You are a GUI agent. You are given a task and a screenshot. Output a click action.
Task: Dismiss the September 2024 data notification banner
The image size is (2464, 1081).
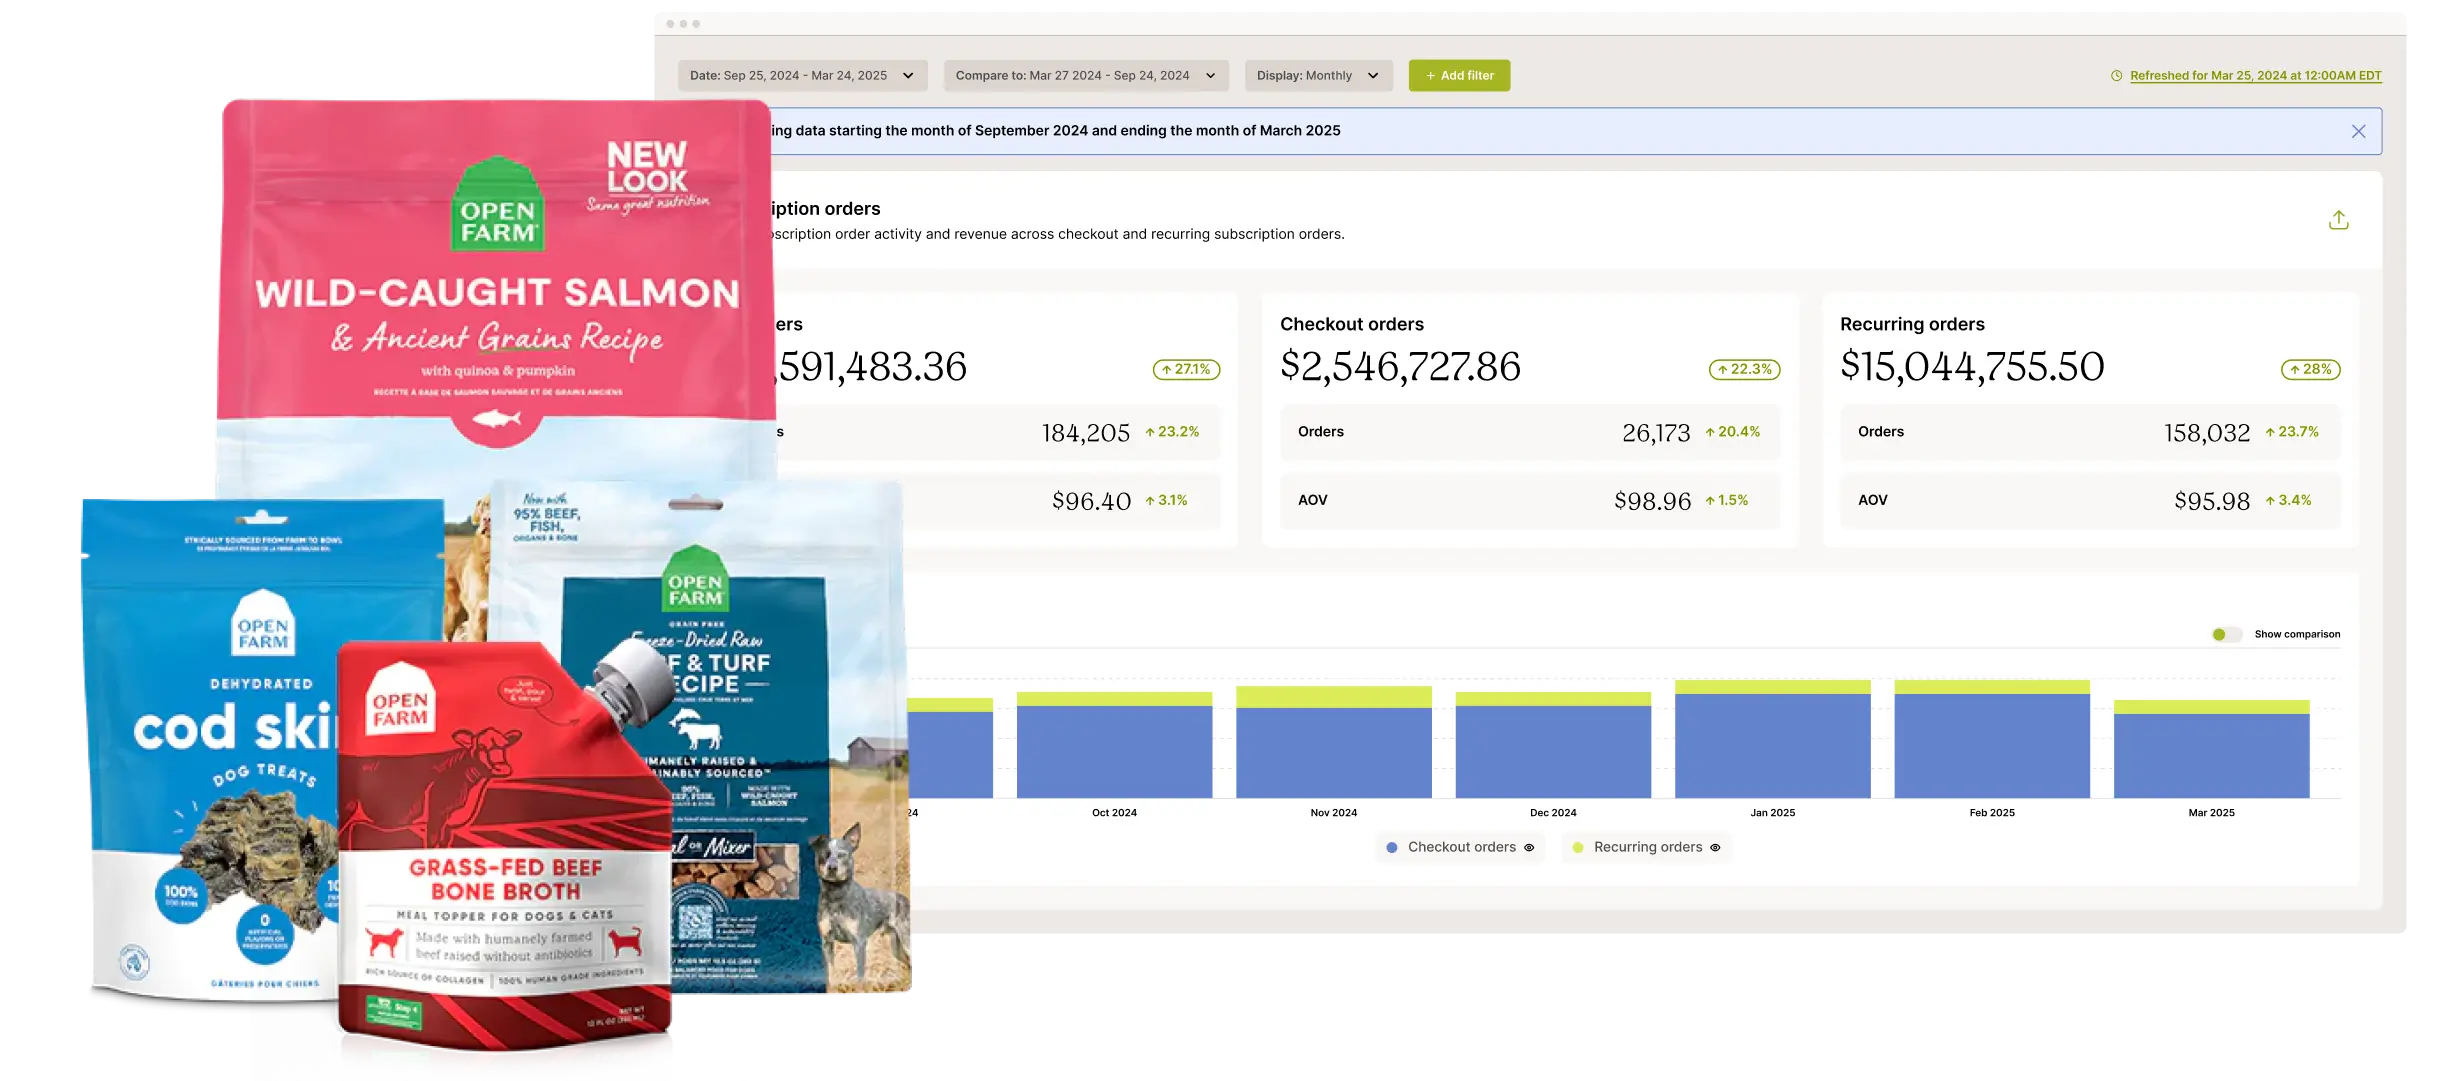(2359, 131)
